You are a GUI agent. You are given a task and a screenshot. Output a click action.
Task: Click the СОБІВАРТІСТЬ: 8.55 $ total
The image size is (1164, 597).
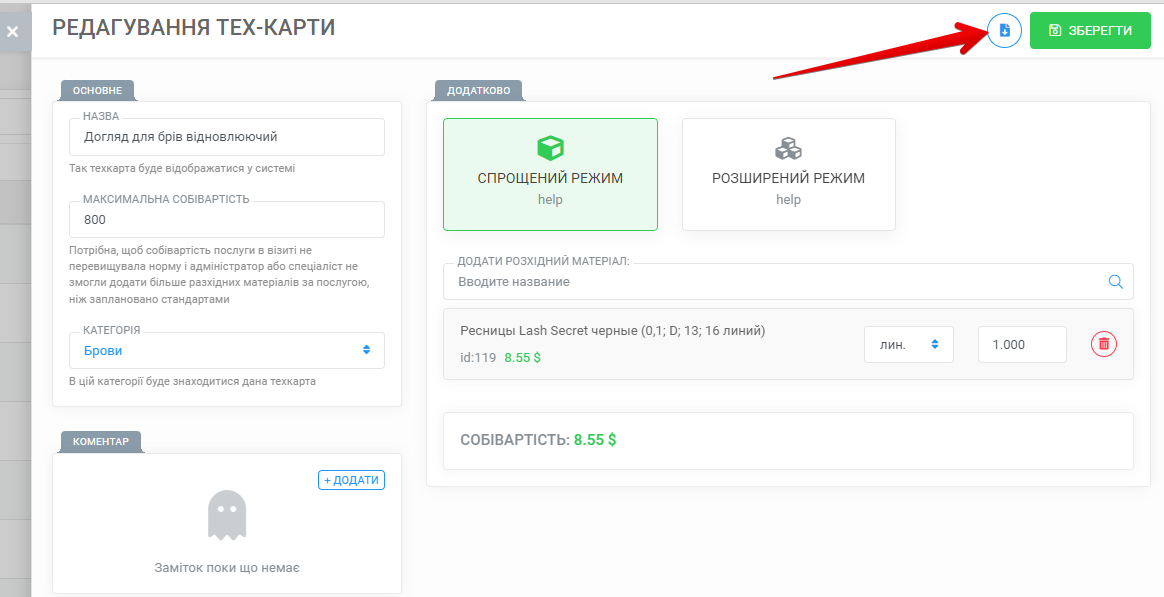point(538,440)
